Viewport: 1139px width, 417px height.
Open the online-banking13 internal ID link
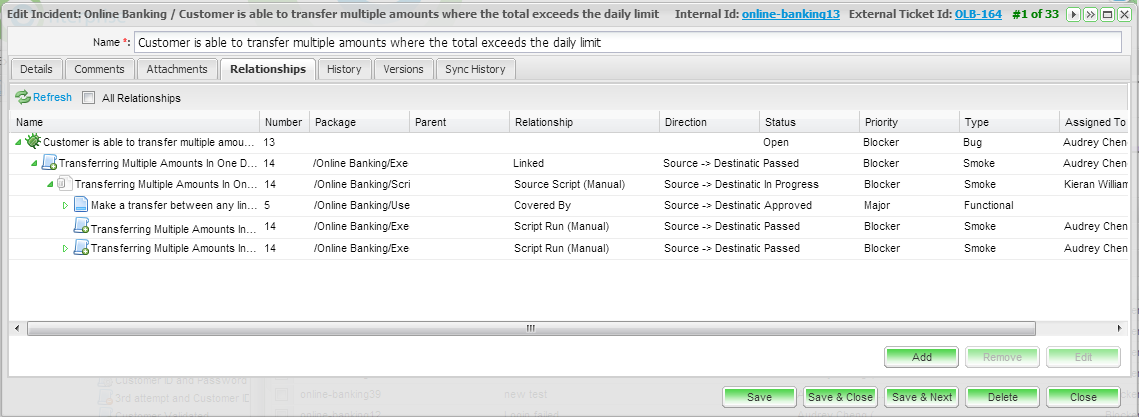click(790, 15)
